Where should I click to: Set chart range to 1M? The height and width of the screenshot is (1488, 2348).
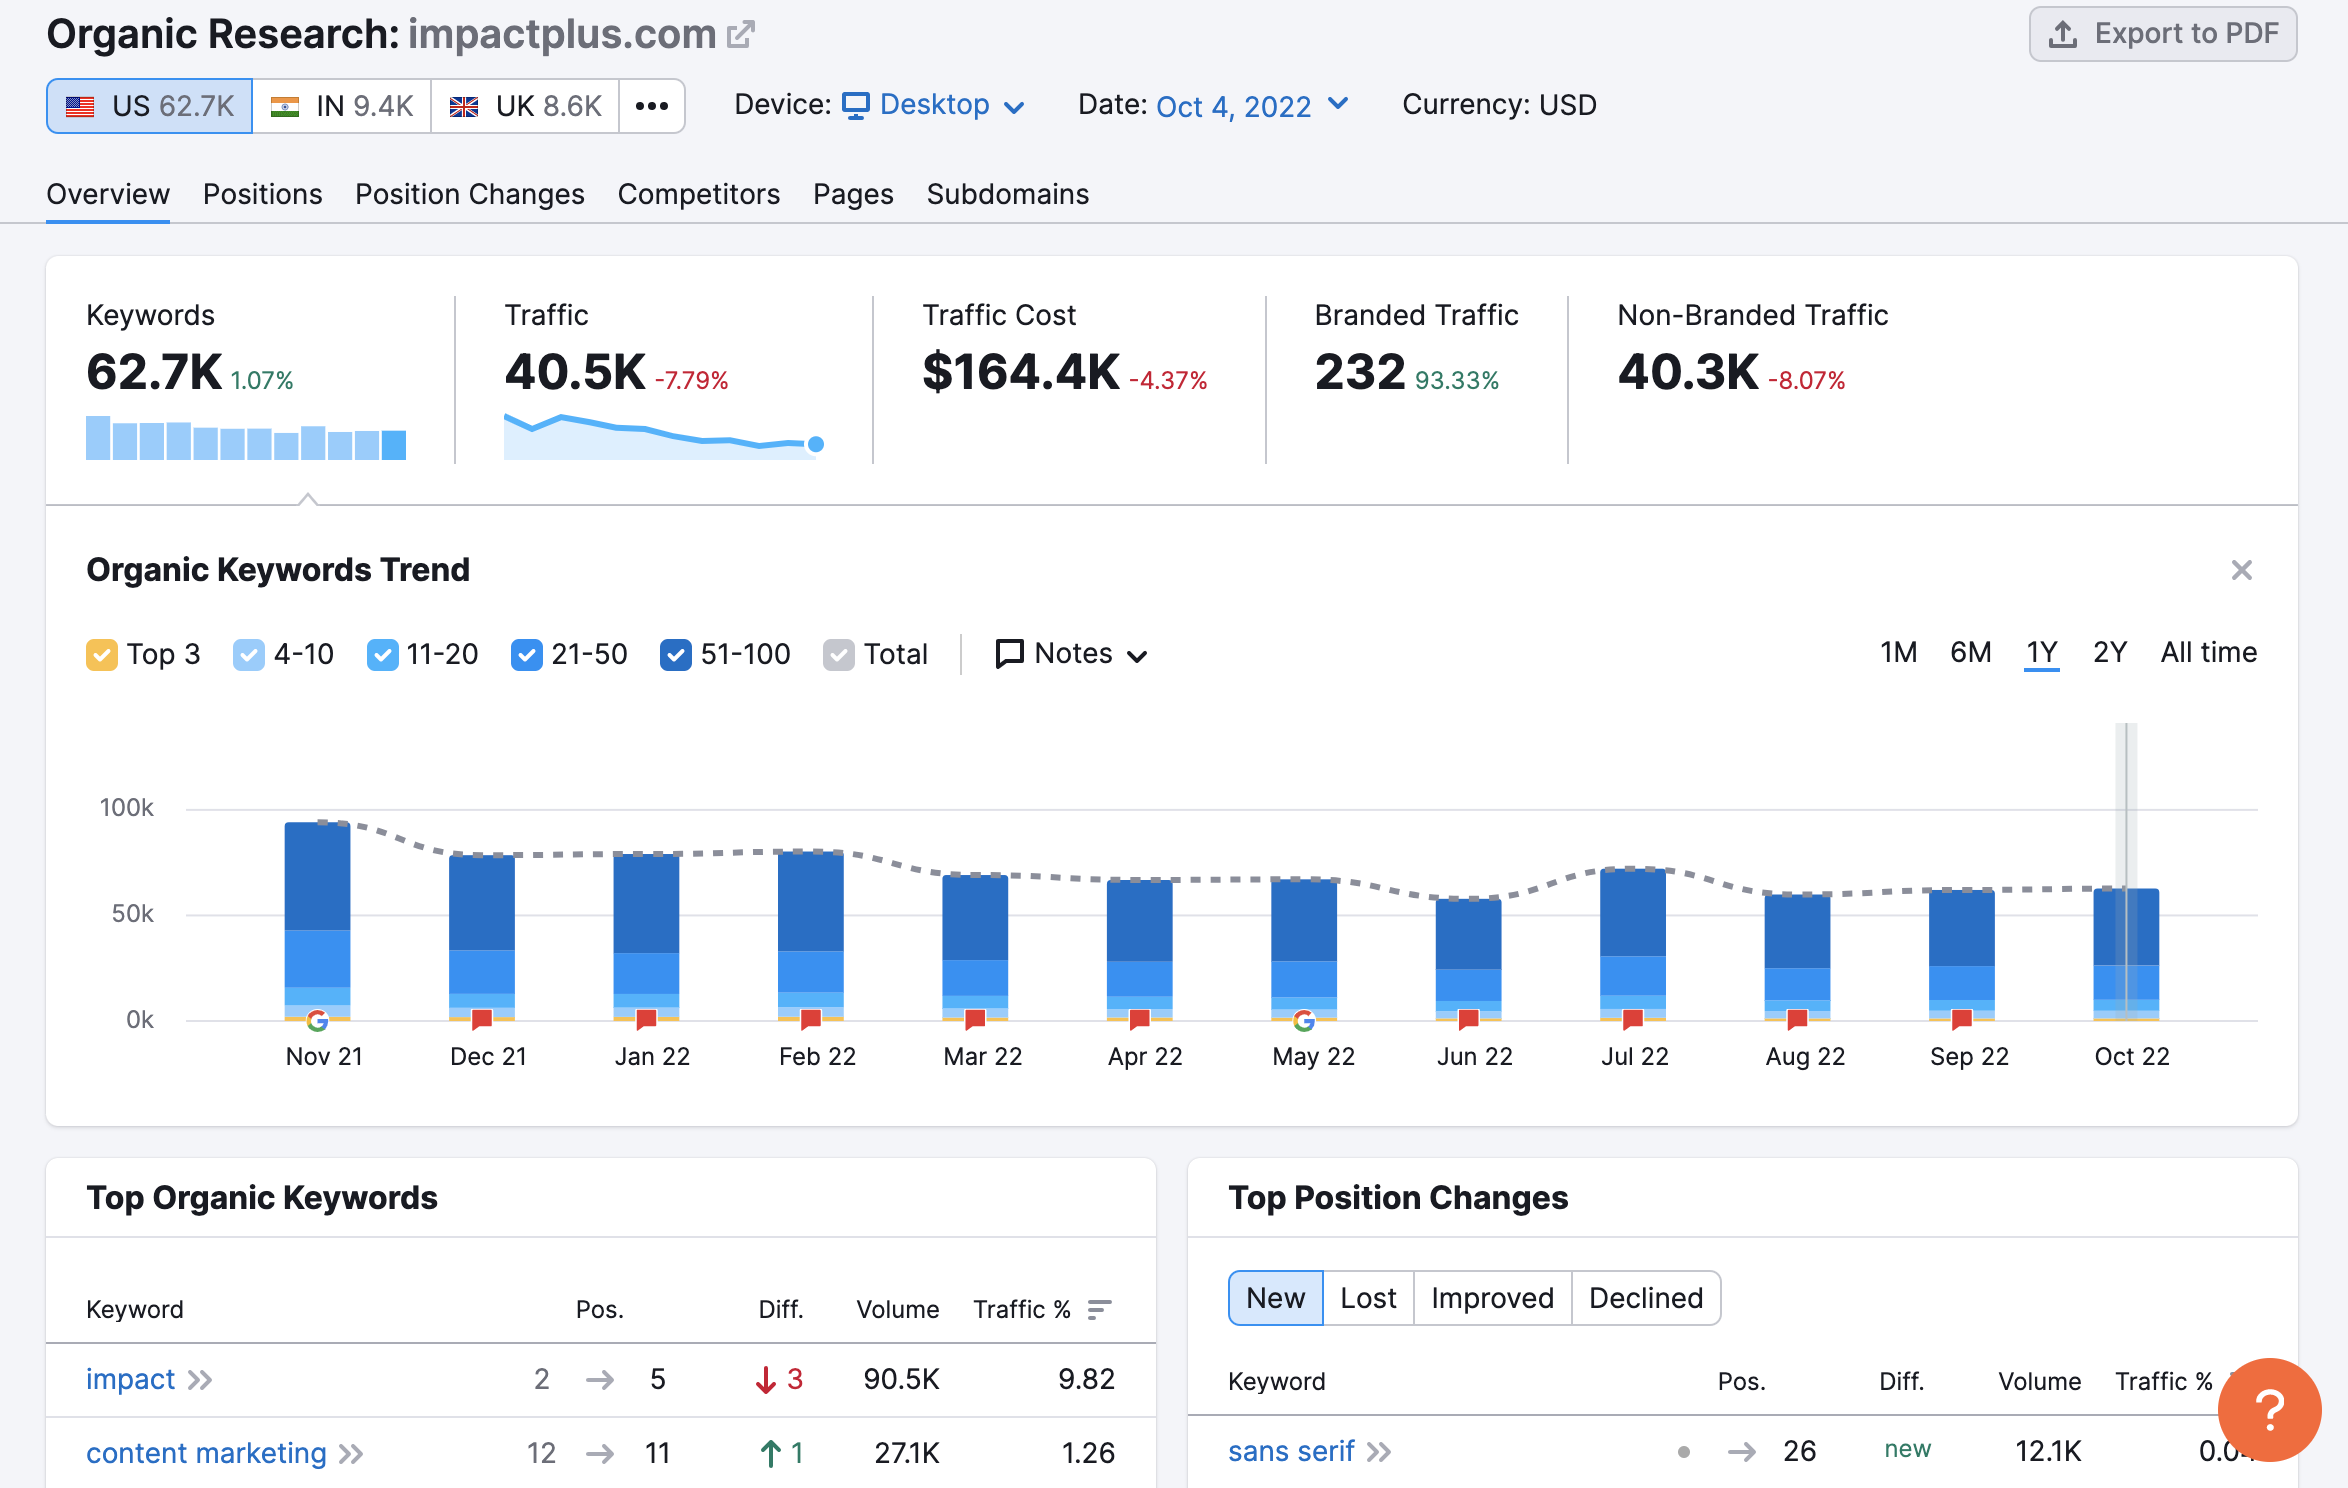click(x=1898, y=653)
